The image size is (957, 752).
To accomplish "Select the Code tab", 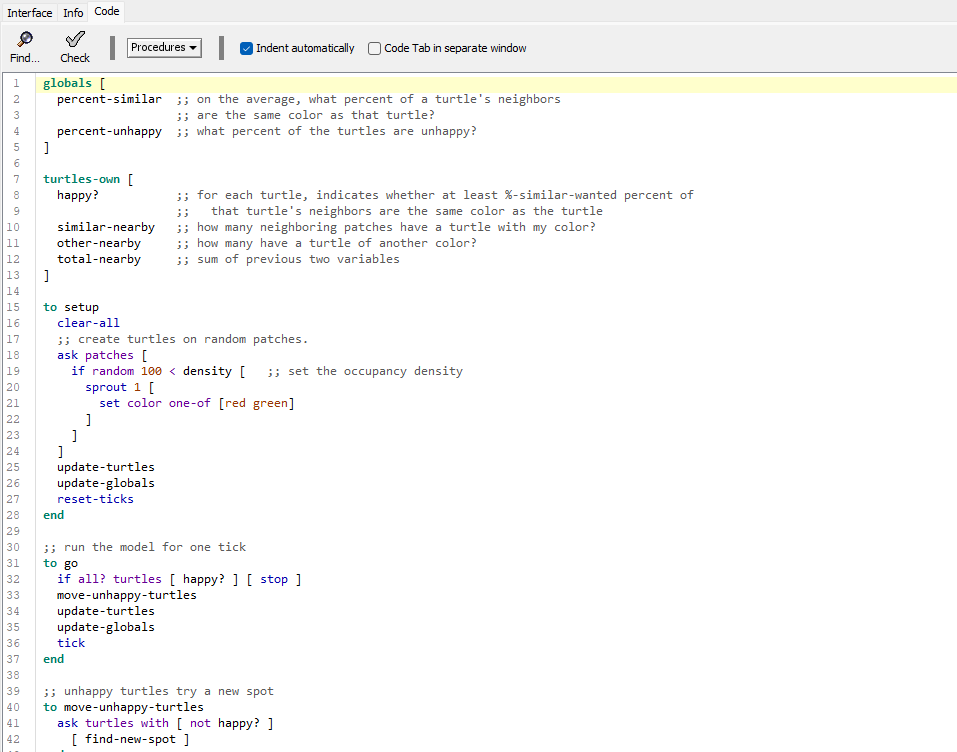I will (106, 12).
